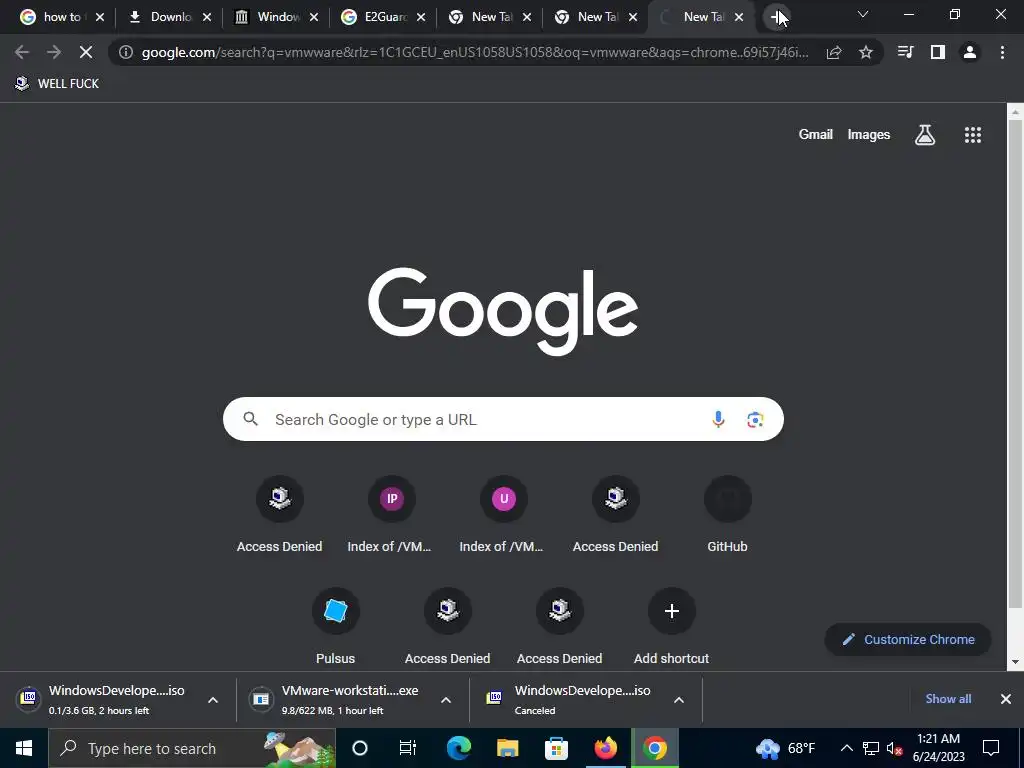
Task: Open the purple U Index of /VM shortcut
Action: coord(504,516)
